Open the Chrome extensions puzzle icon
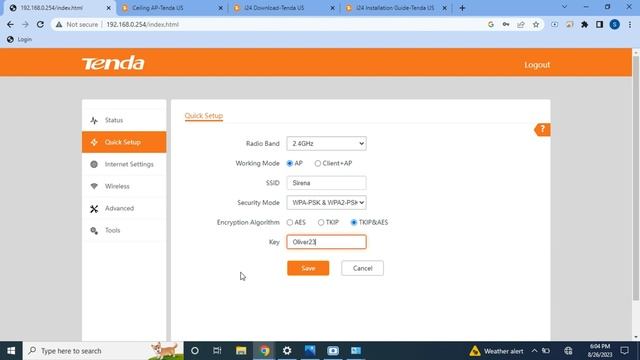Viewport: 640px width, 360px height. [x=584, y=24]
